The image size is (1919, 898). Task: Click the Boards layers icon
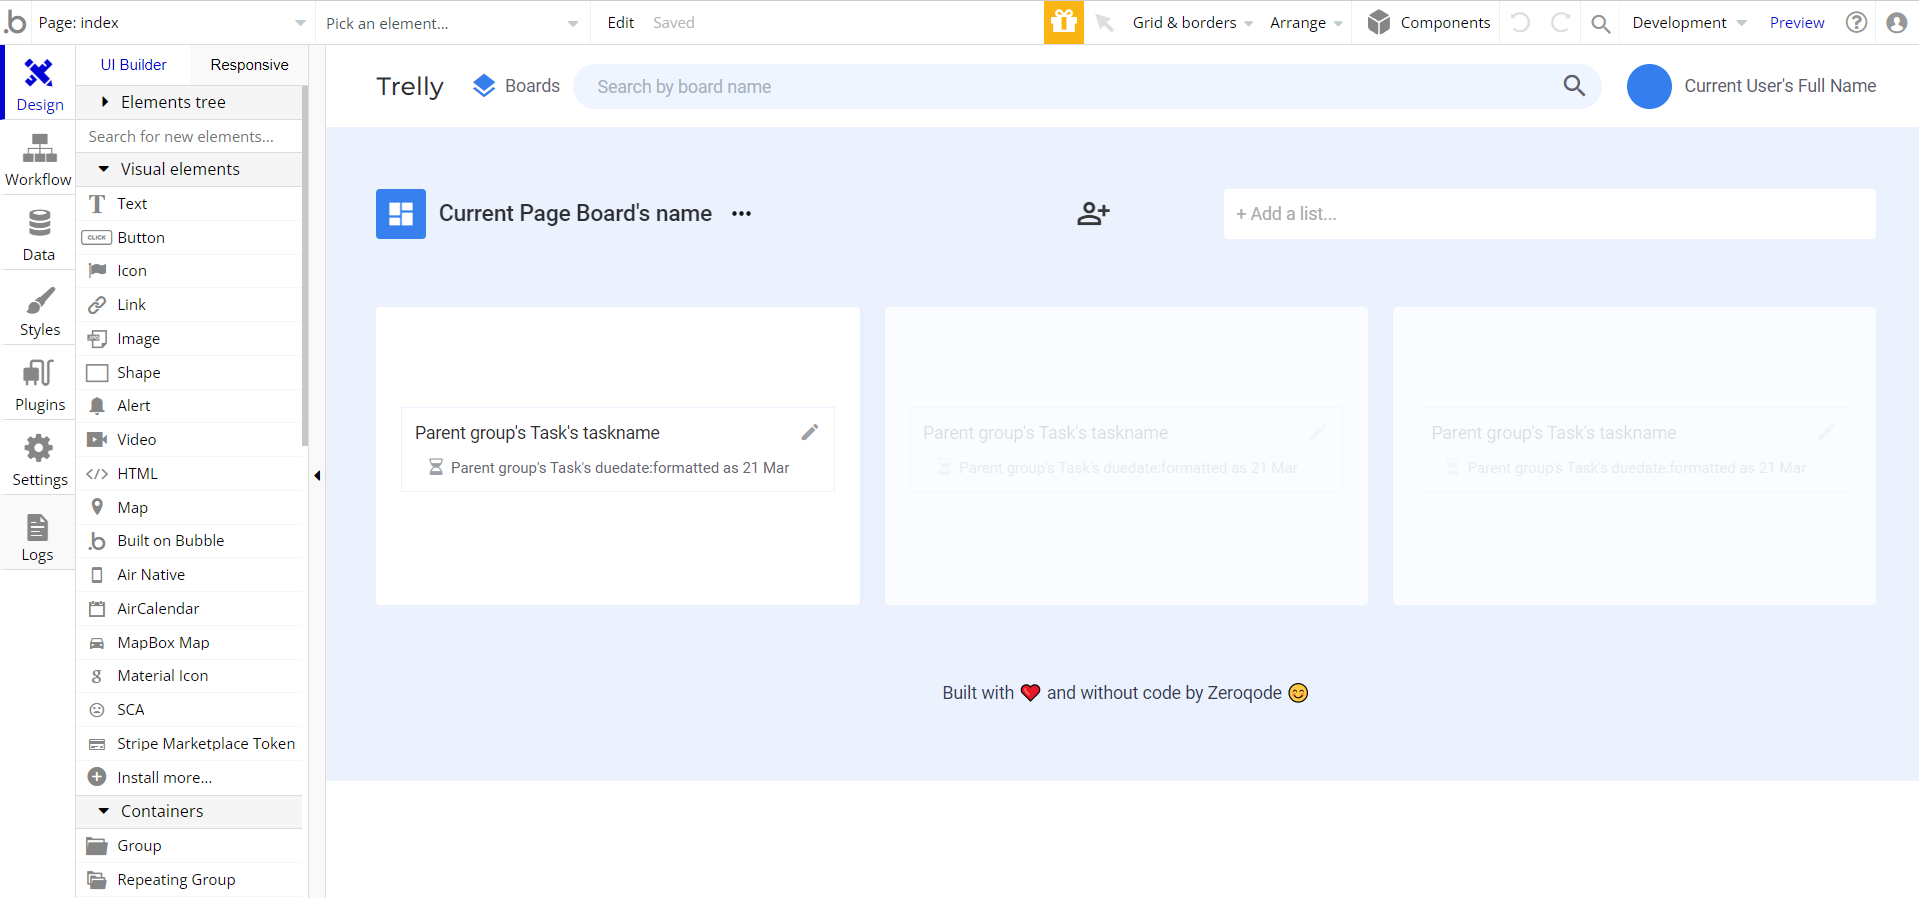[x=484, y=86]
